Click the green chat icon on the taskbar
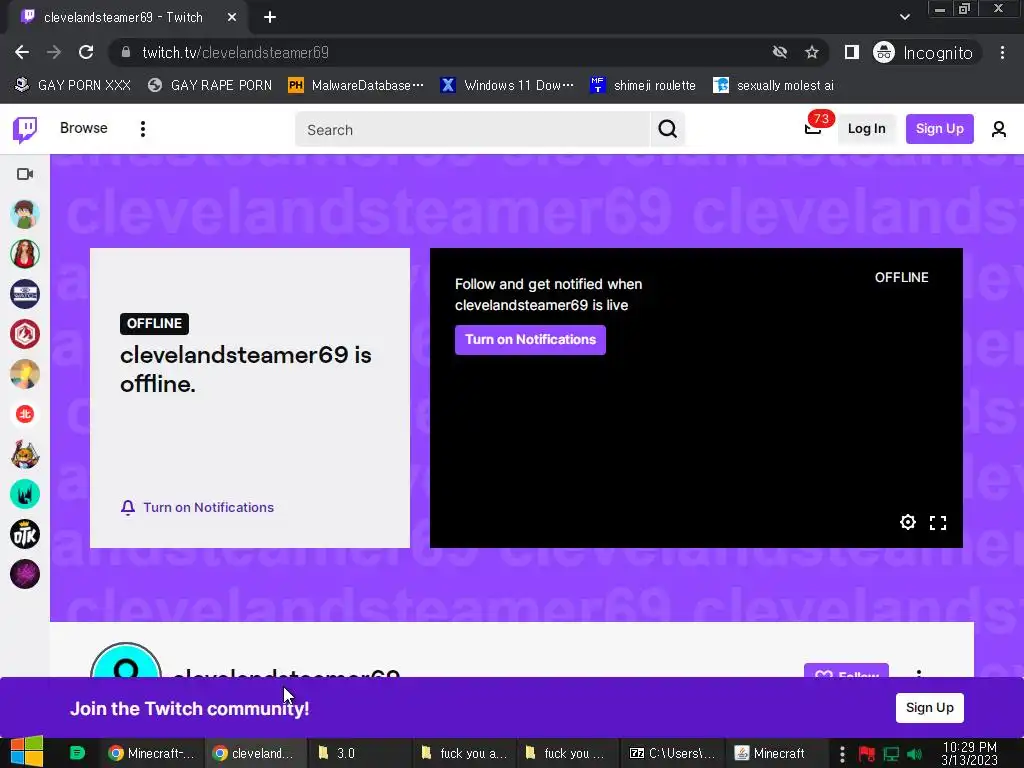Viewport: 1024px width, 768px height. point(77,753)
